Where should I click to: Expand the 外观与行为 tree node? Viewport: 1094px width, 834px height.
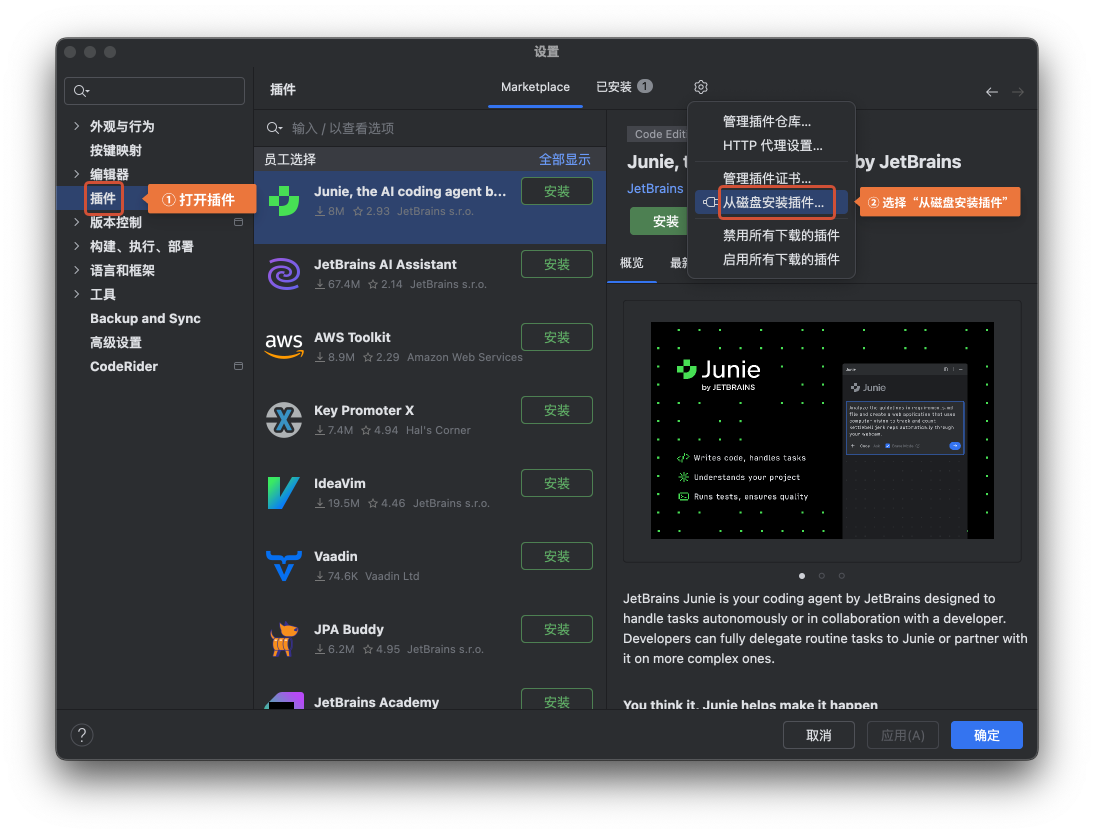pos(77,126)
